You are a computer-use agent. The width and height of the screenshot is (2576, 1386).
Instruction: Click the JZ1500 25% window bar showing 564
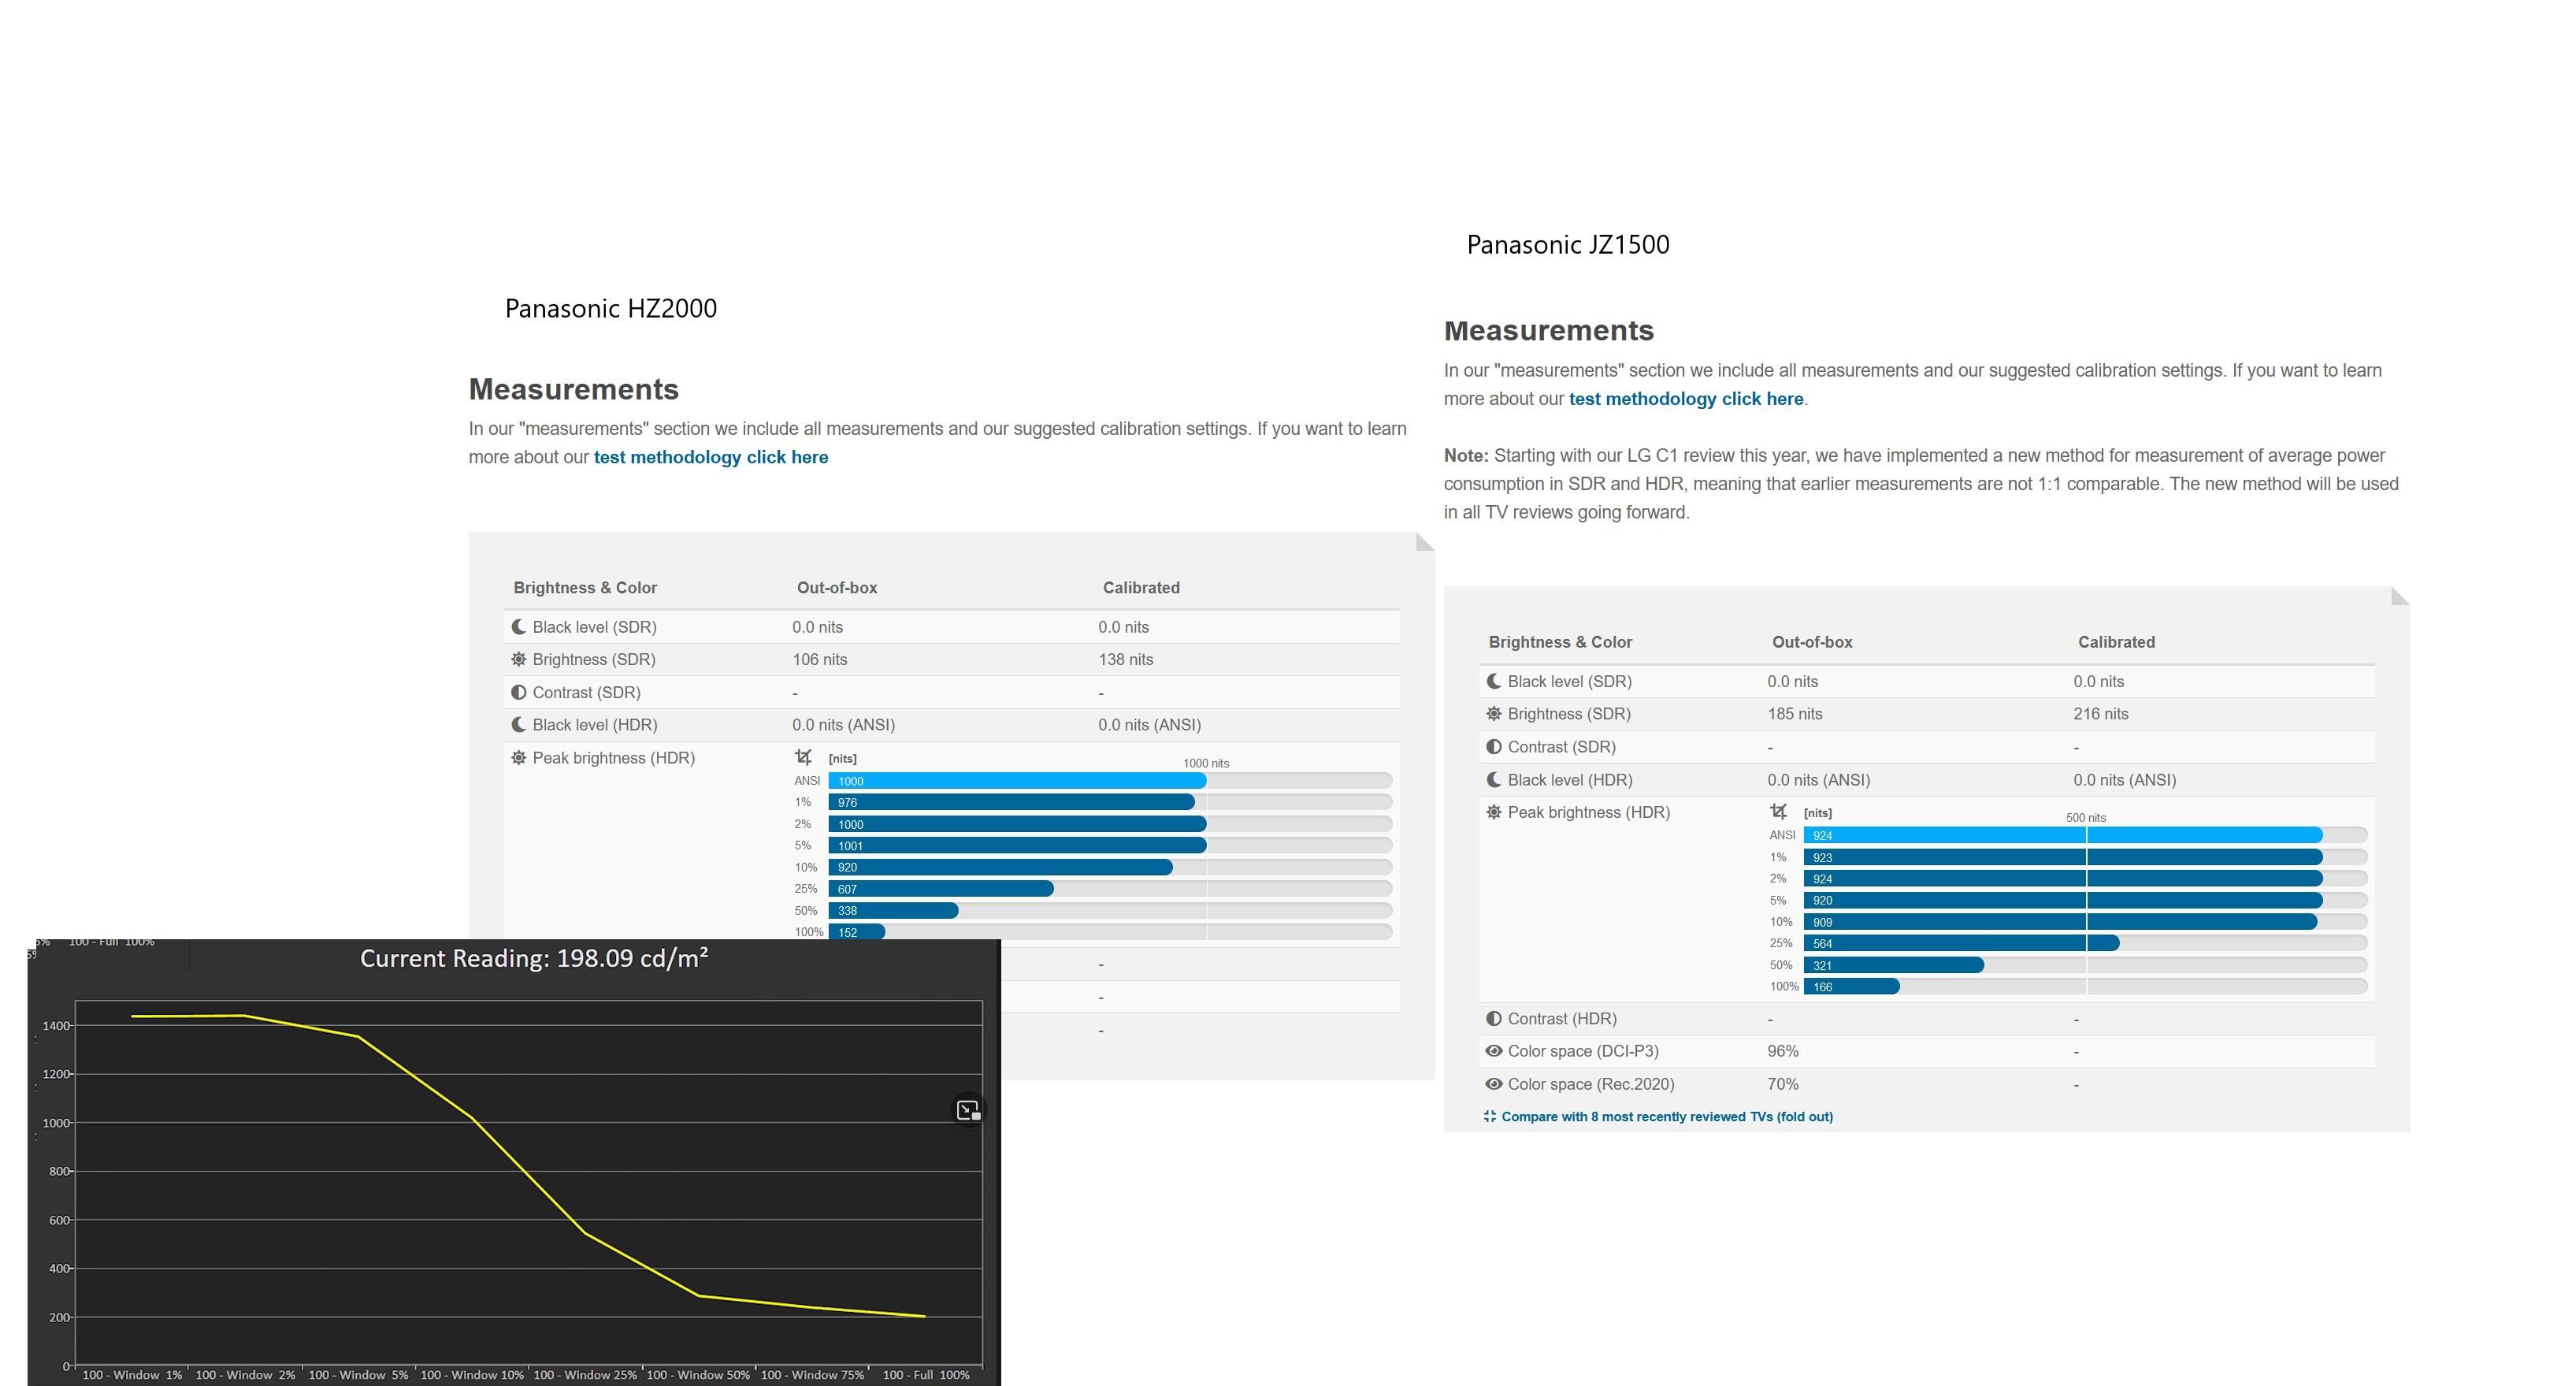click(1961, 943)
